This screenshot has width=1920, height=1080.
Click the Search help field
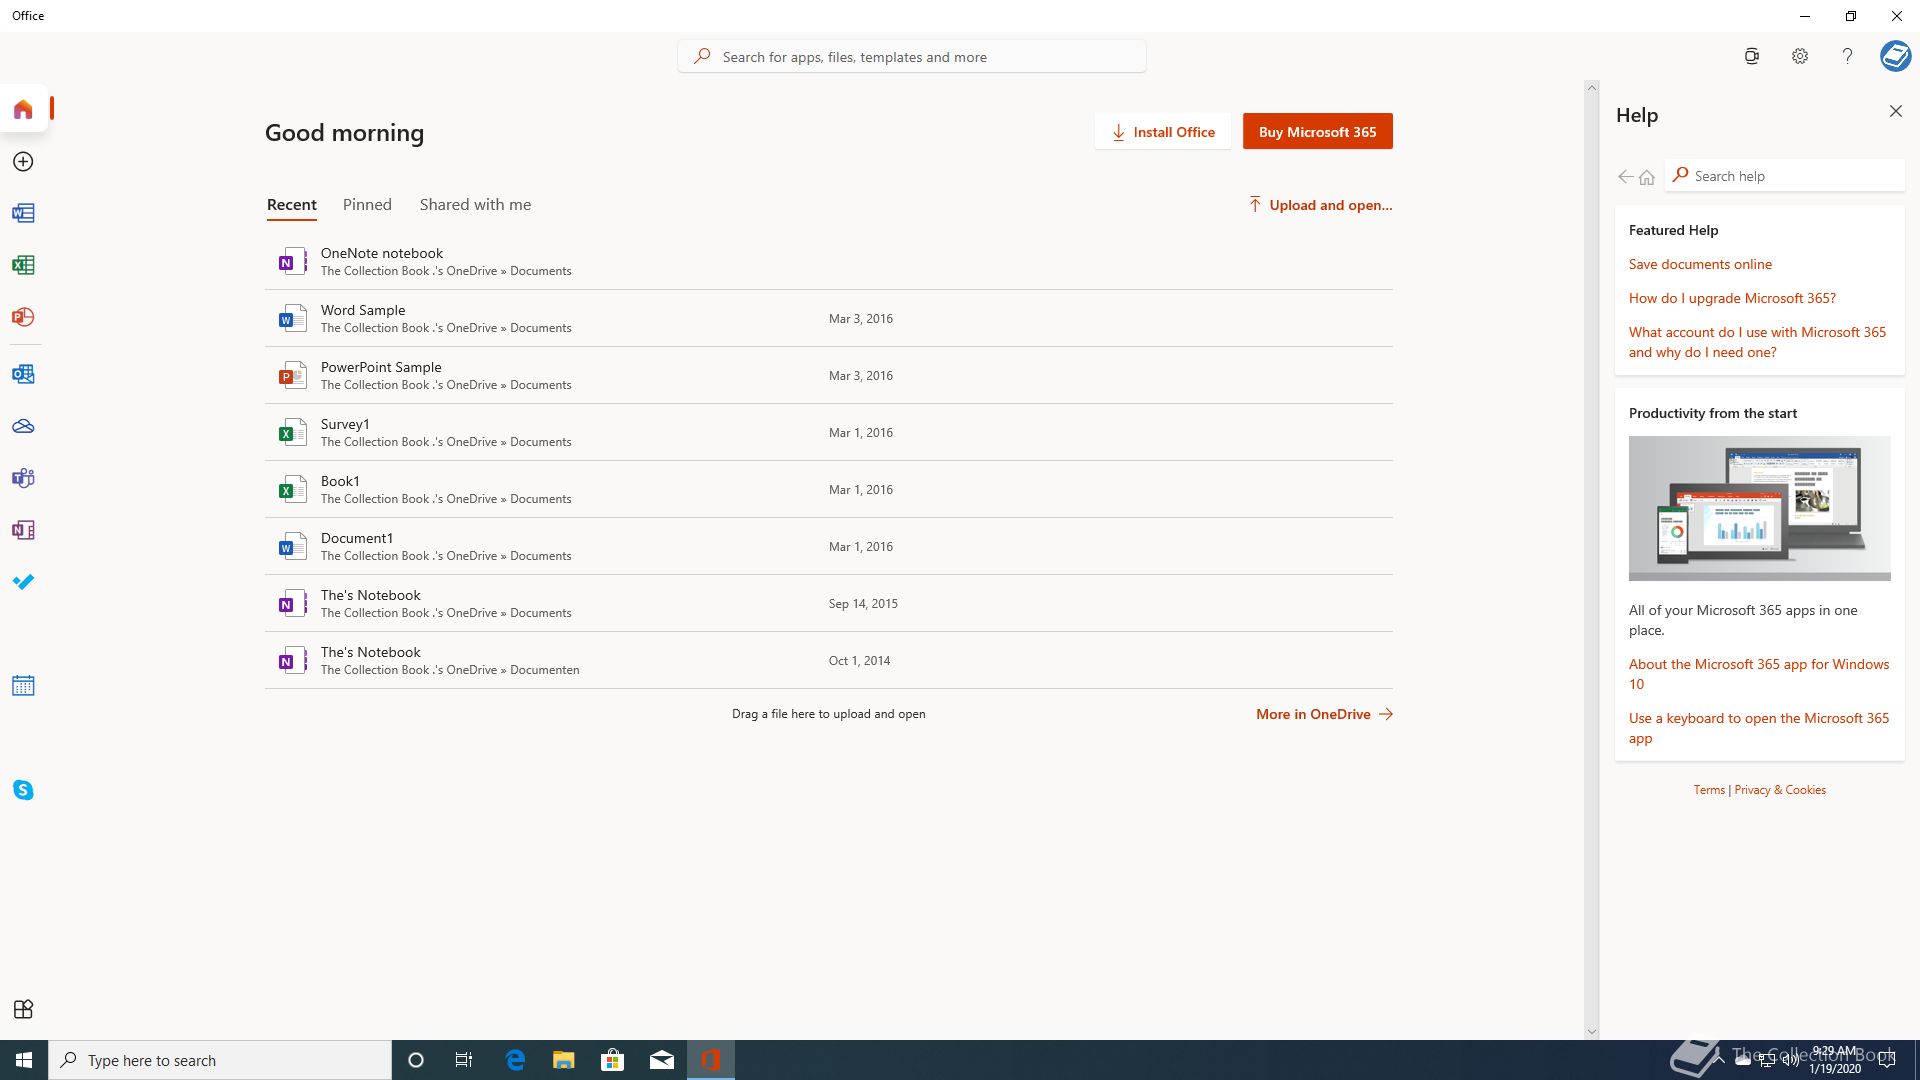(1786, 176)
